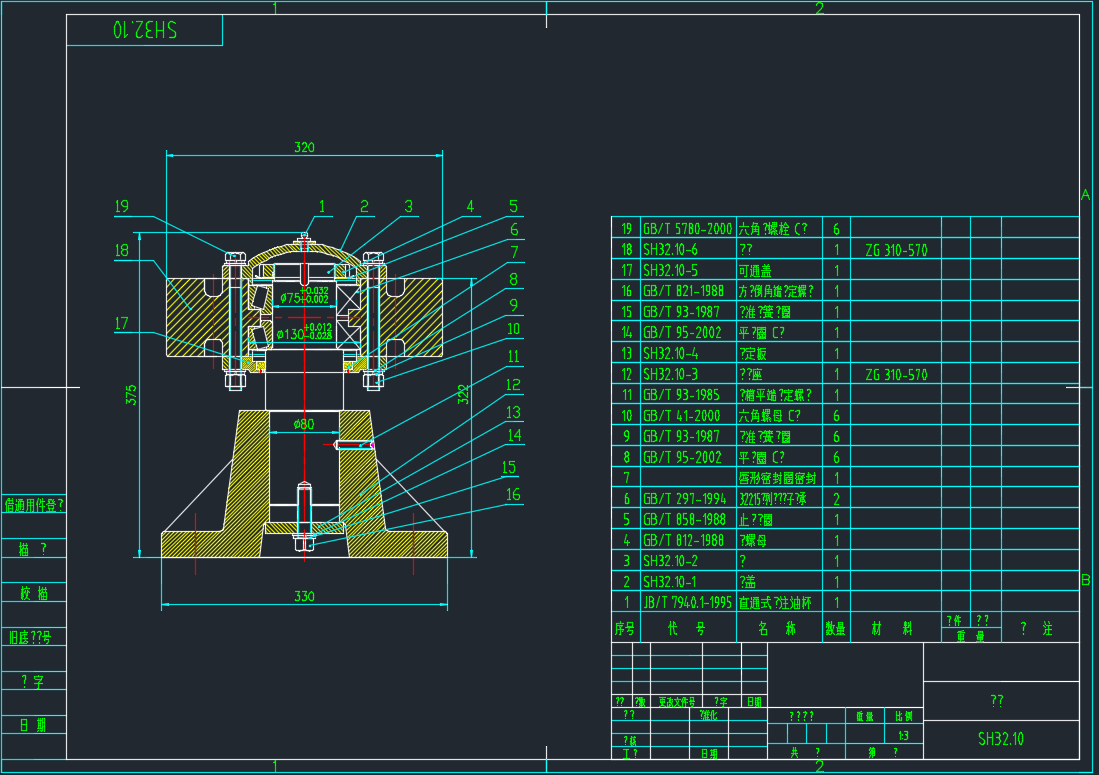Select balloon number 17 on the assembly view
The height and width of the screenshot is (775, 1099).
coord(122,323)
